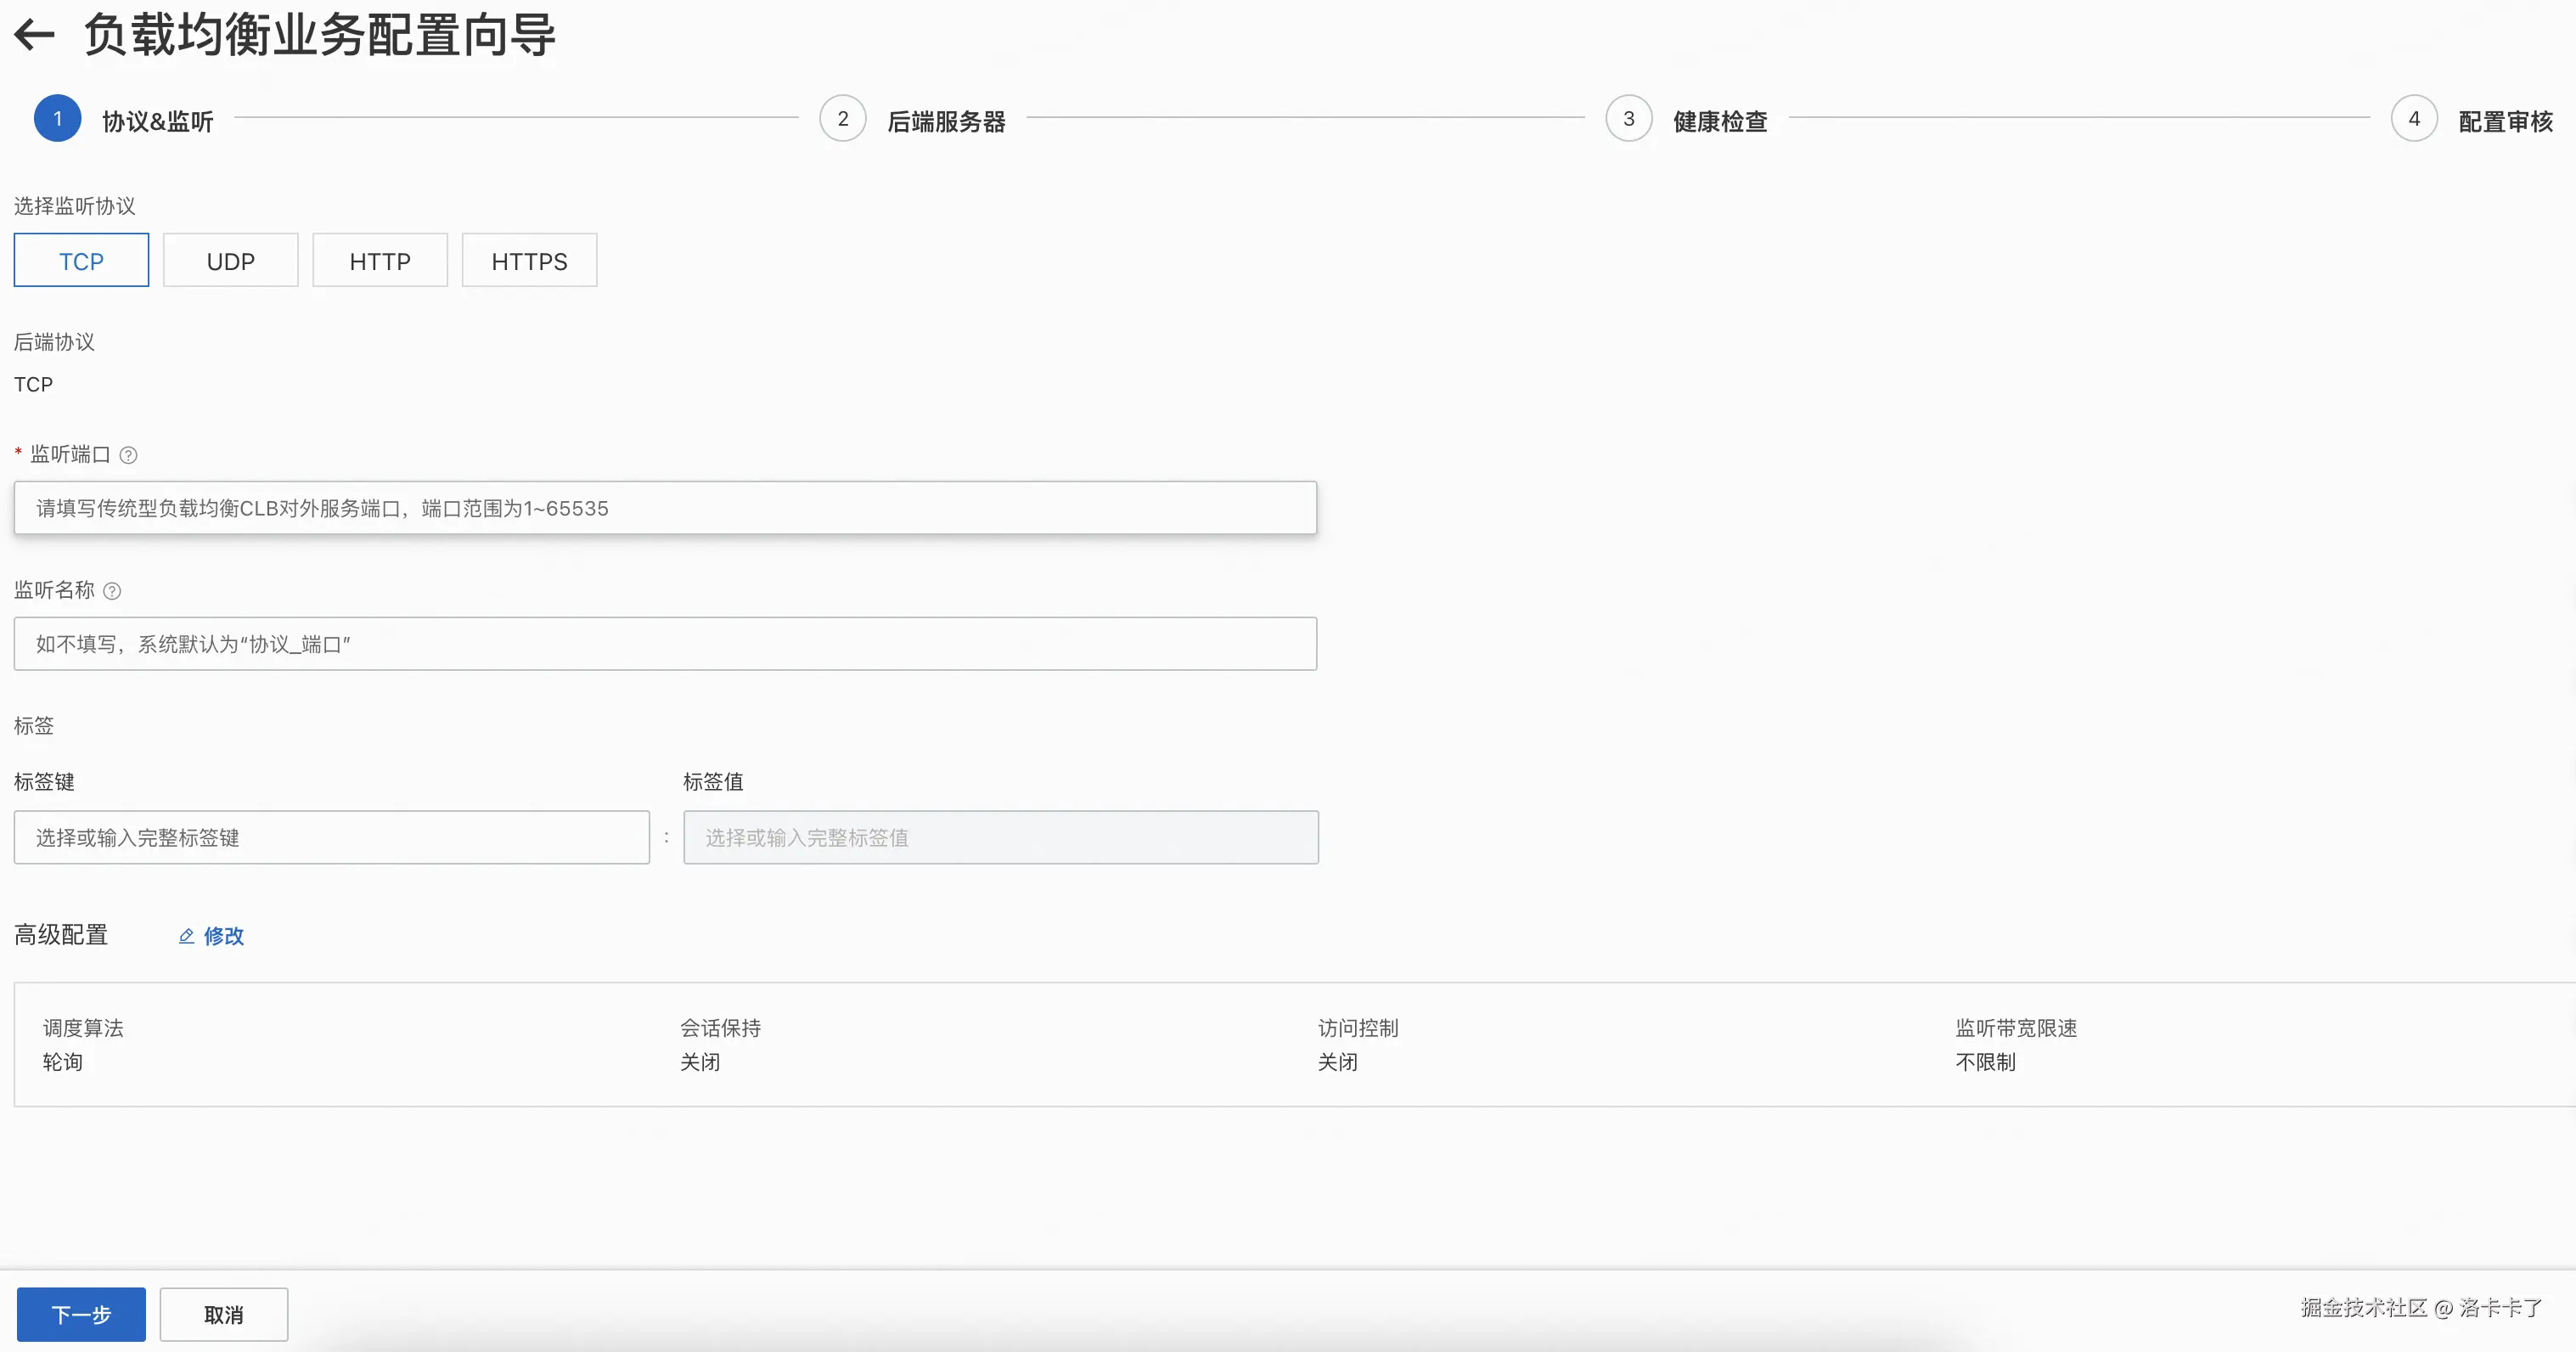Click step 2 circle for 后端服务器
This screenshot has height=1352, width=2576.
pos(842,119)
